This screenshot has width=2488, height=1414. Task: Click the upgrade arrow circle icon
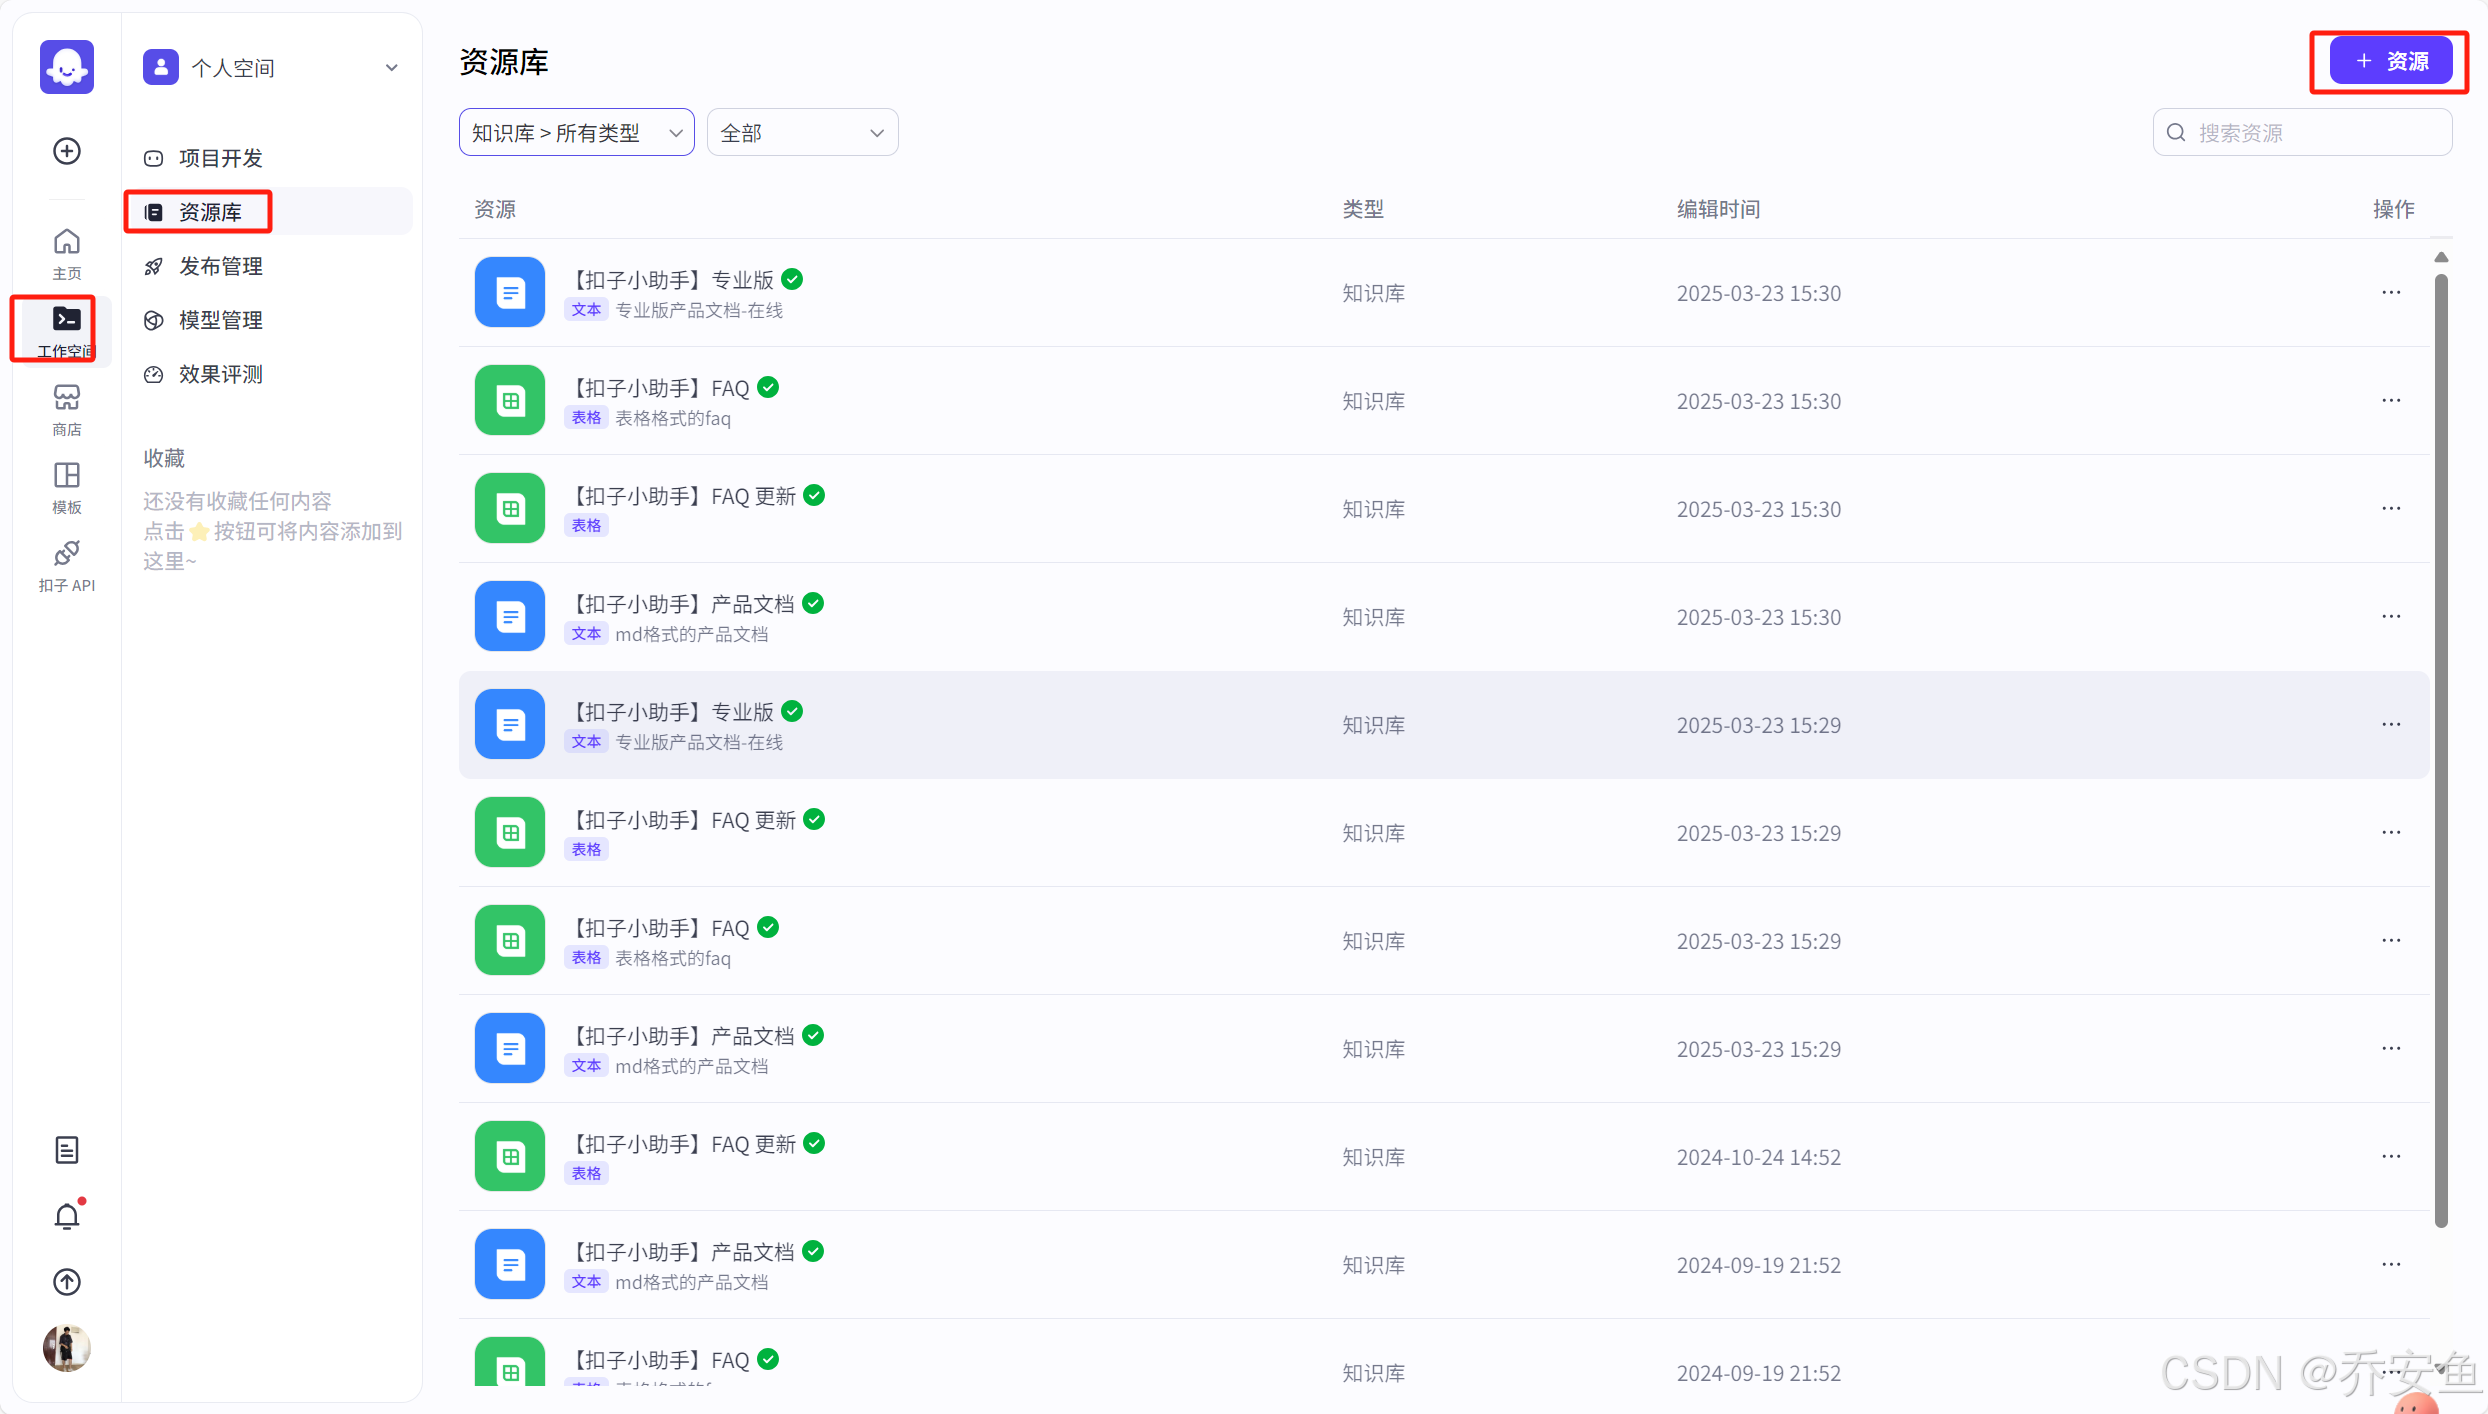pyautogui.click(x=67, y=1282)
